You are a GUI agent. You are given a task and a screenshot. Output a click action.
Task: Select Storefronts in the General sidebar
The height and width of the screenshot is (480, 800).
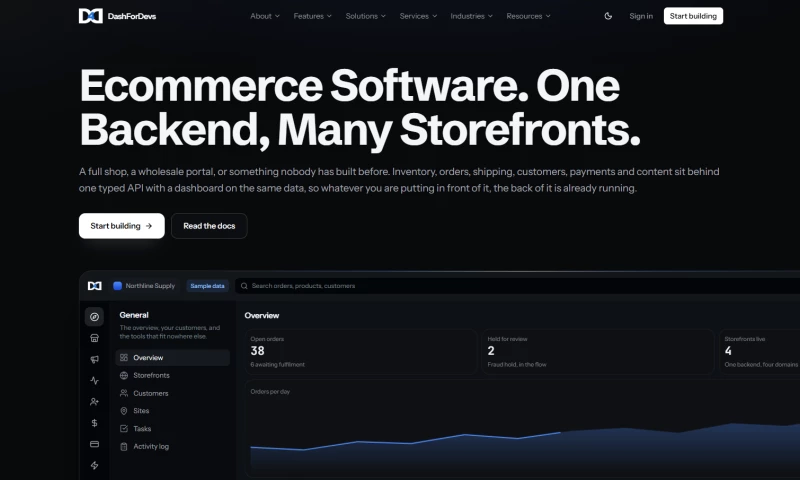point(172,375)
